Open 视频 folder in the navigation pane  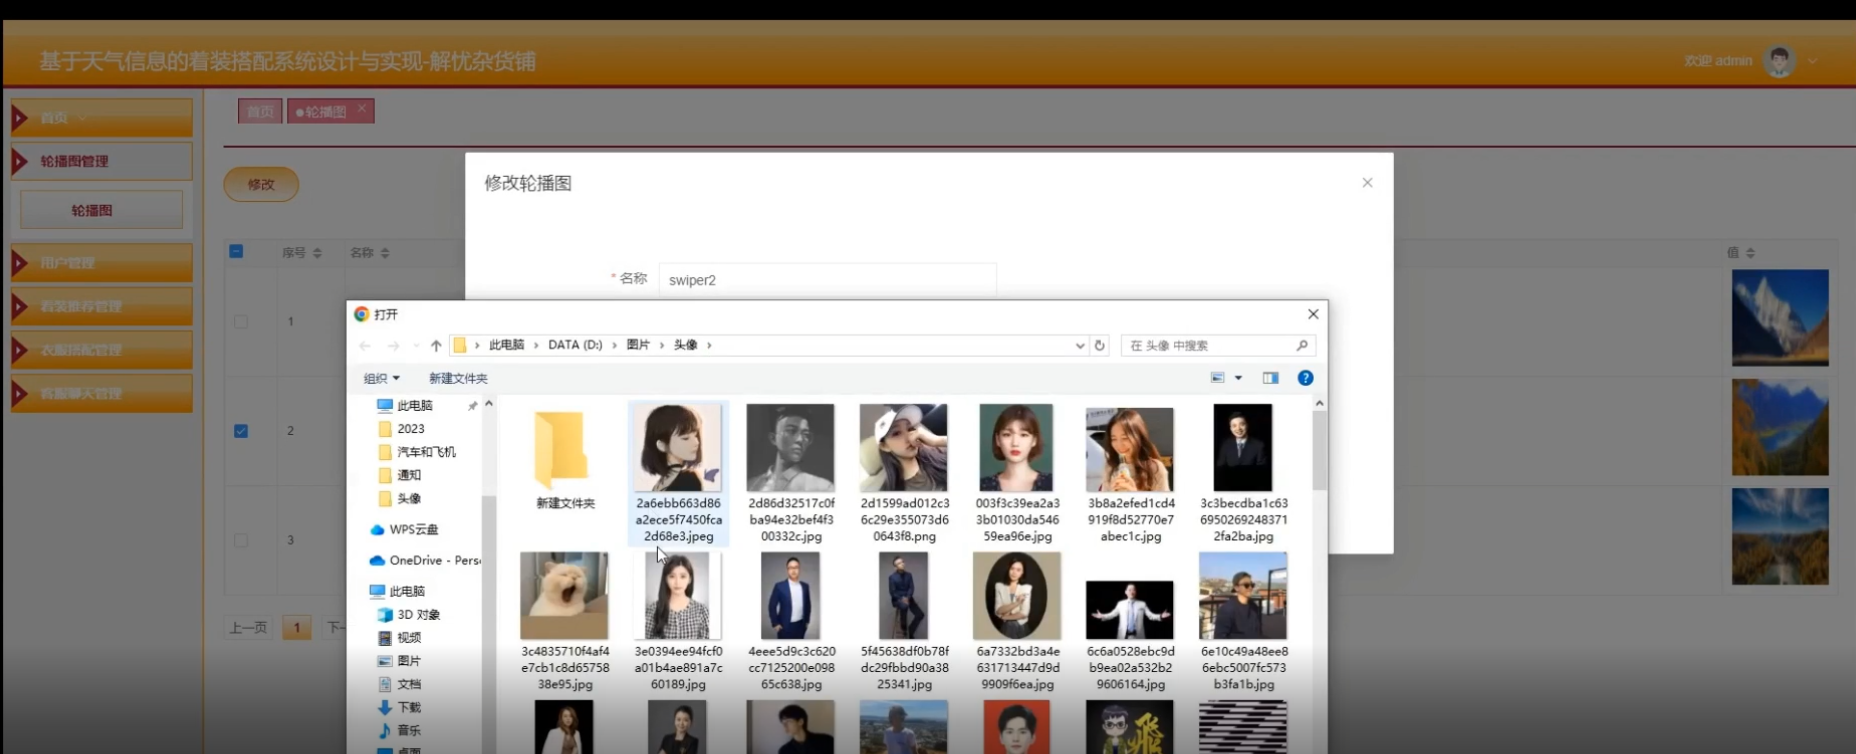pos(400,637)
